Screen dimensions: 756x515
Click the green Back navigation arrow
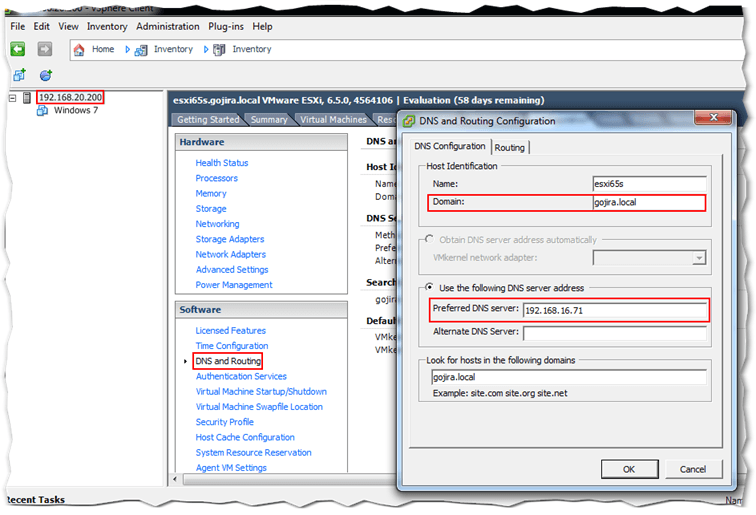pos(18,49)
